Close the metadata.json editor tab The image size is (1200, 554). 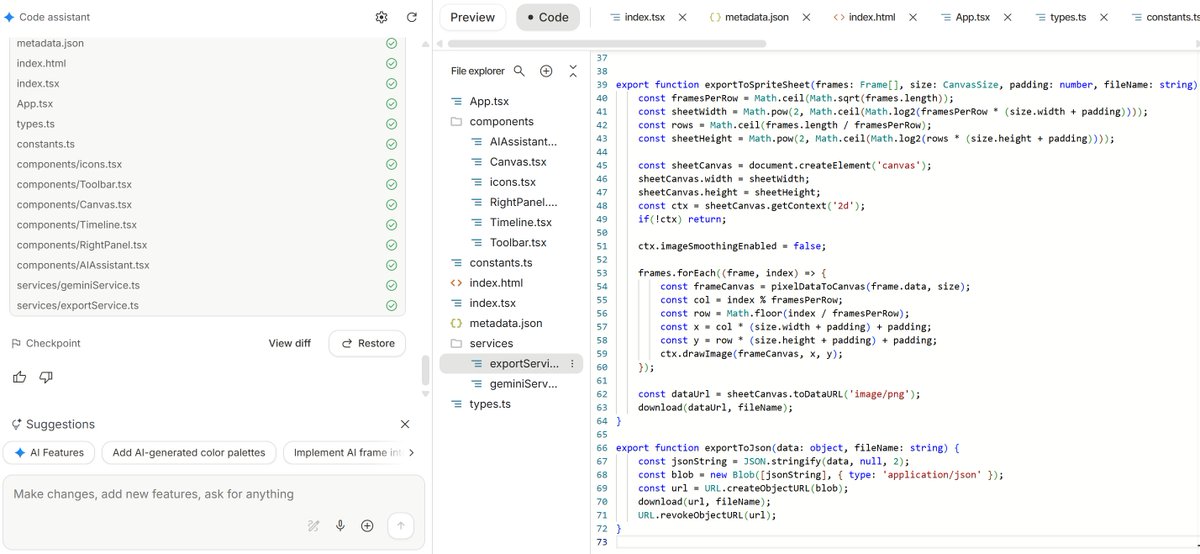[808, 17]
